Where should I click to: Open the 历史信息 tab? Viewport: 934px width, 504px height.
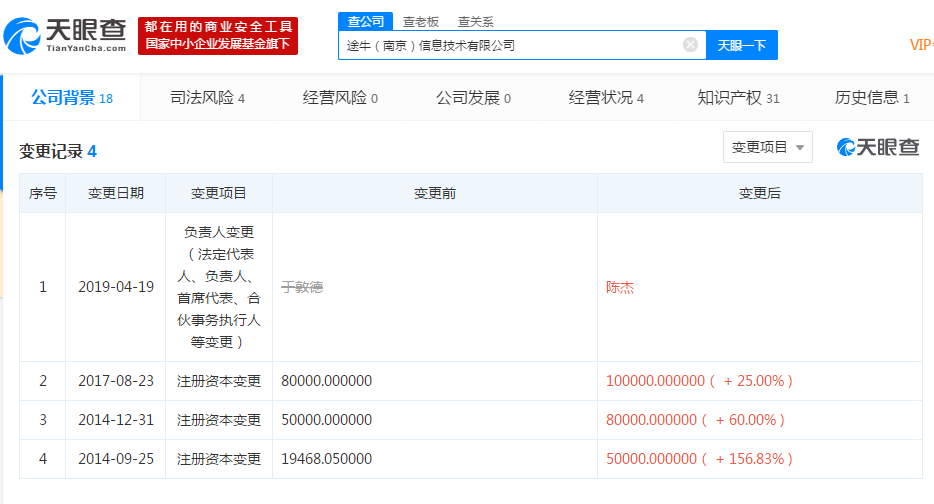pos(873,98)
